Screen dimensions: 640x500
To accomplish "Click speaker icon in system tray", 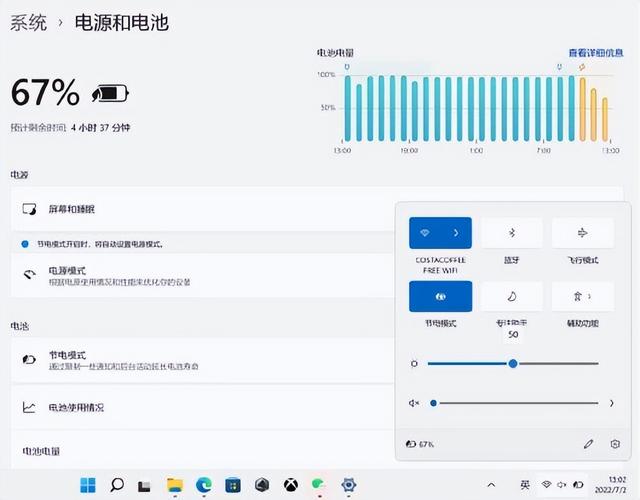I will point(562,484).
